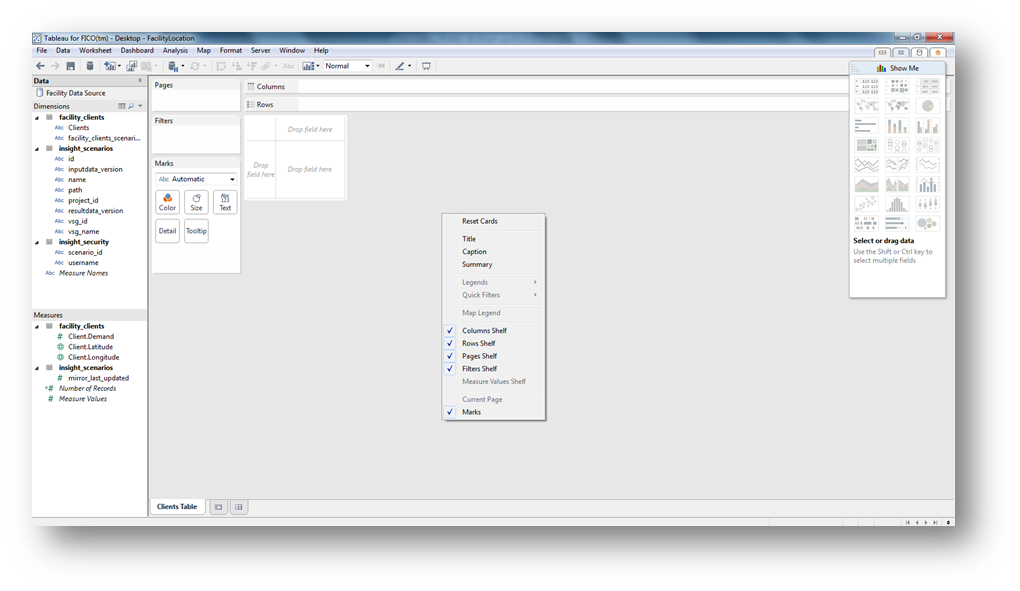Select the packed bubbles chart in Show Me
1020x591 pixels.
[x=927, y=224]
